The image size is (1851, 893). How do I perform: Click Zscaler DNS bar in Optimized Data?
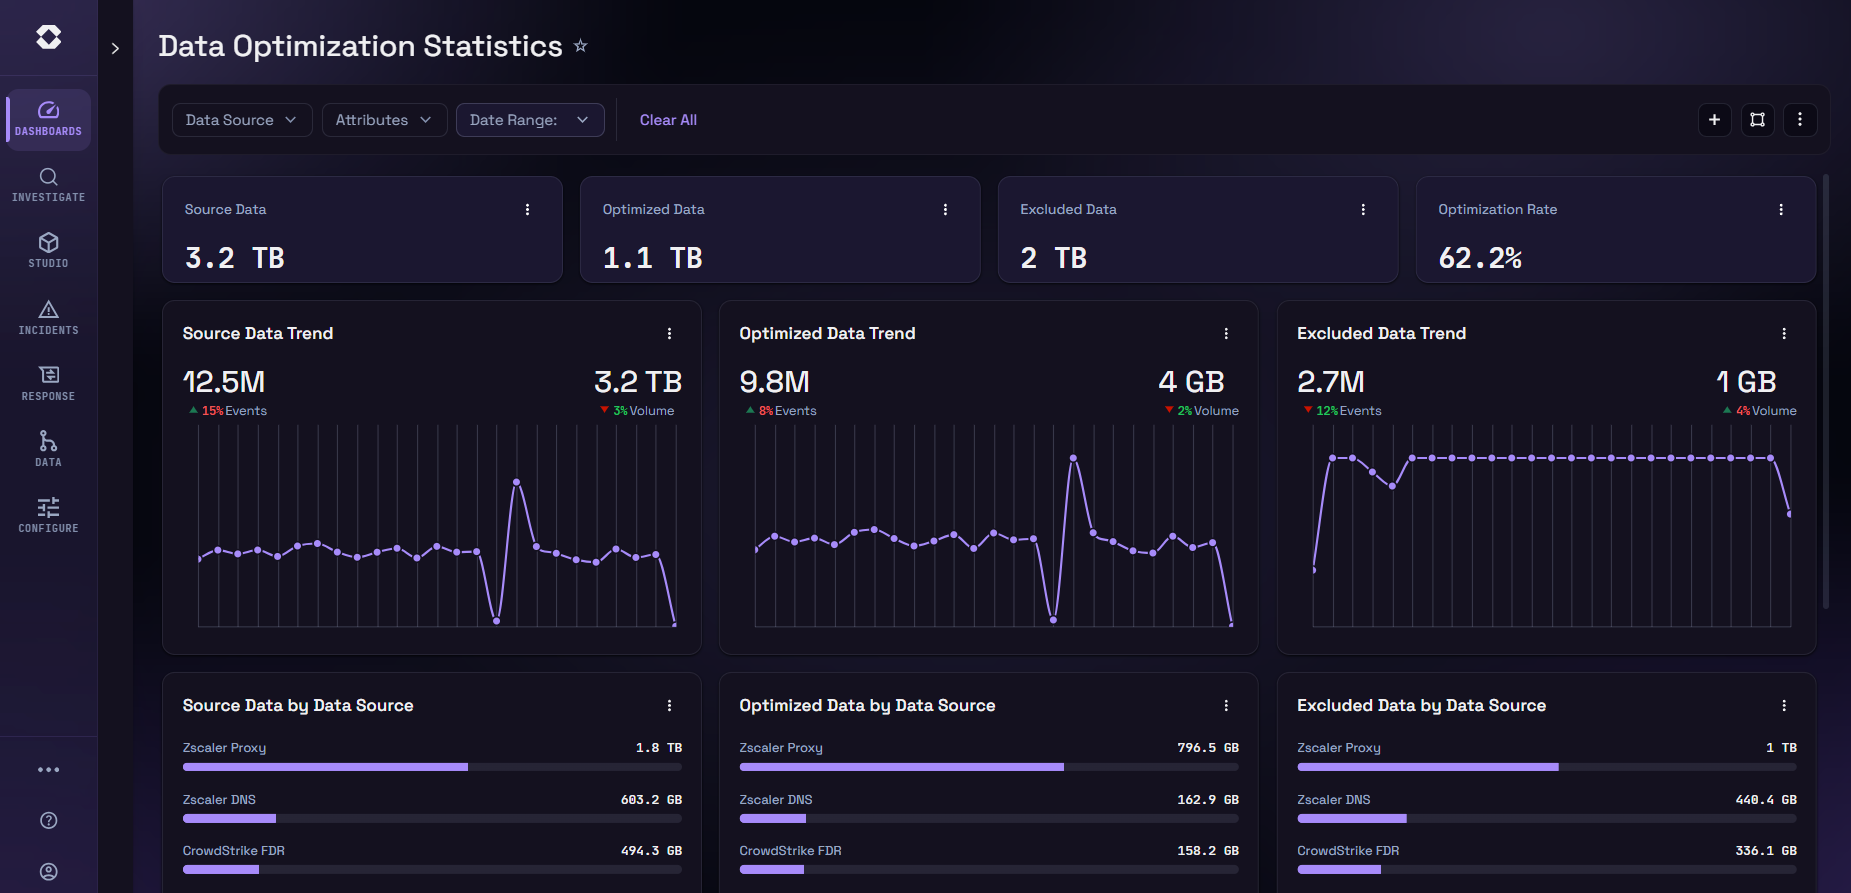pos(989,818)
